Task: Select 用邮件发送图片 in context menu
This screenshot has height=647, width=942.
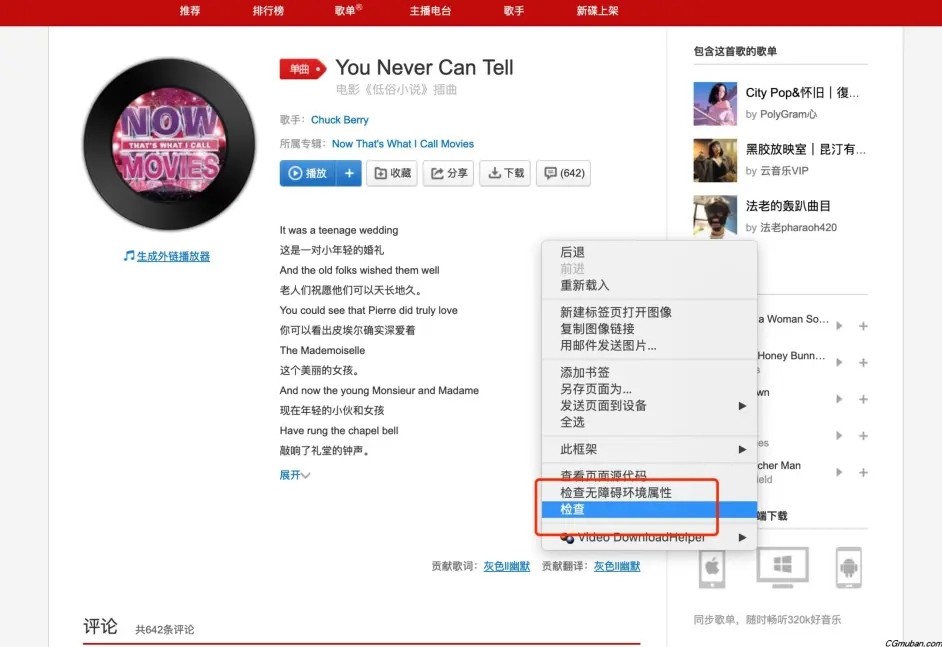Action: 649,345
